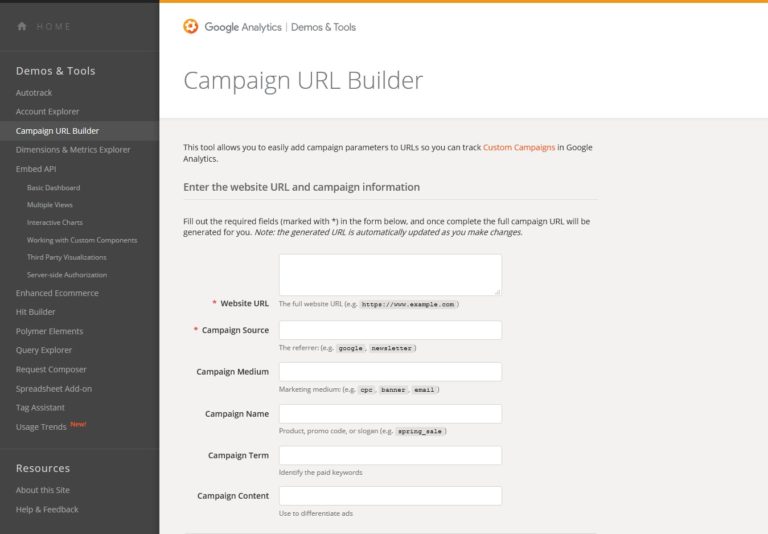Open the Basic Dashboard sub-item
The image size is (768, 534).
click(x=53, y=188)
